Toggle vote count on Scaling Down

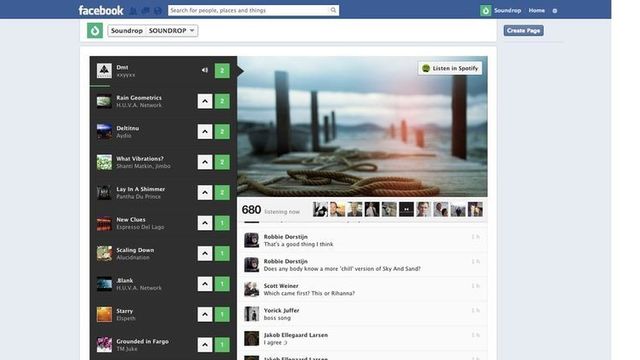pyautogui.click(x=222, y=253)
